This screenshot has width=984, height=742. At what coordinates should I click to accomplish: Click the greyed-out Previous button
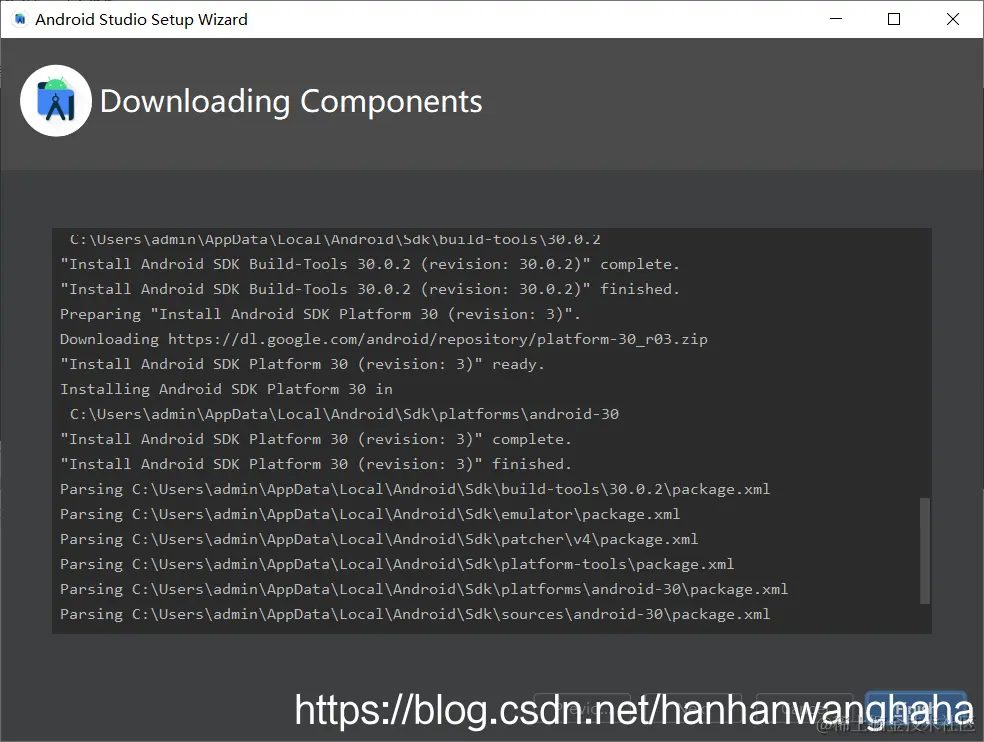[582, 708]
